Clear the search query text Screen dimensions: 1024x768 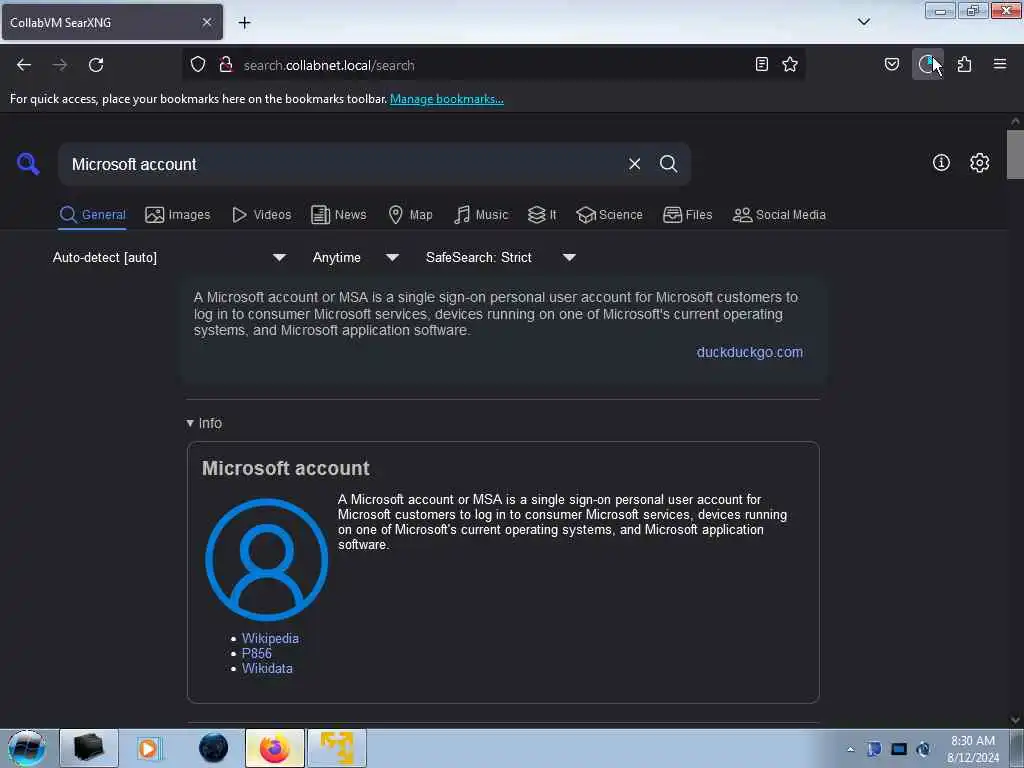pyautogui.click(x=634, y=164)
